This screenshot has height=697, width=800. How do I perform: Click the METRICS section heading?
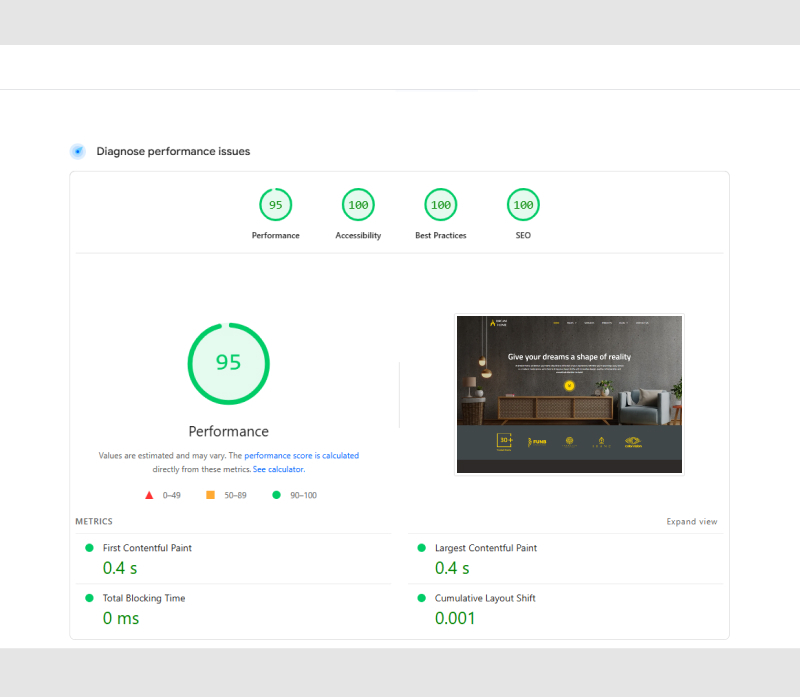pyautogui.click(x=94, y=522)
